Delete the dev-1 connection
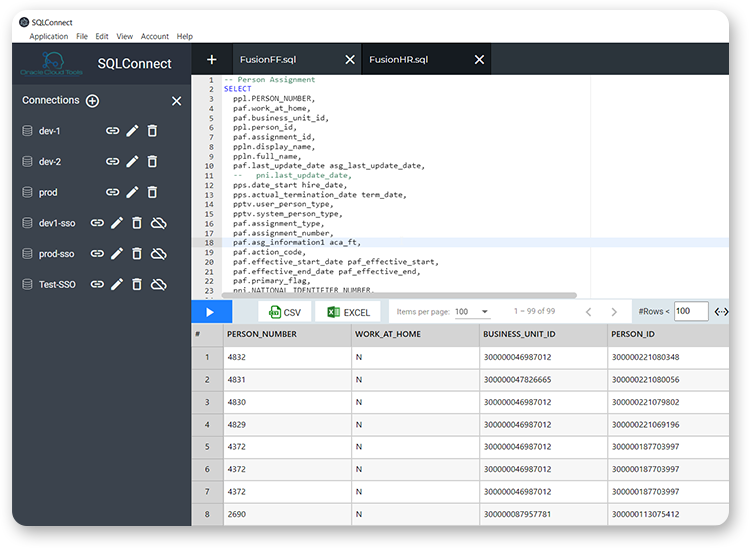The width and height of the screenshot is (749, 548). (x=152, y=131)
